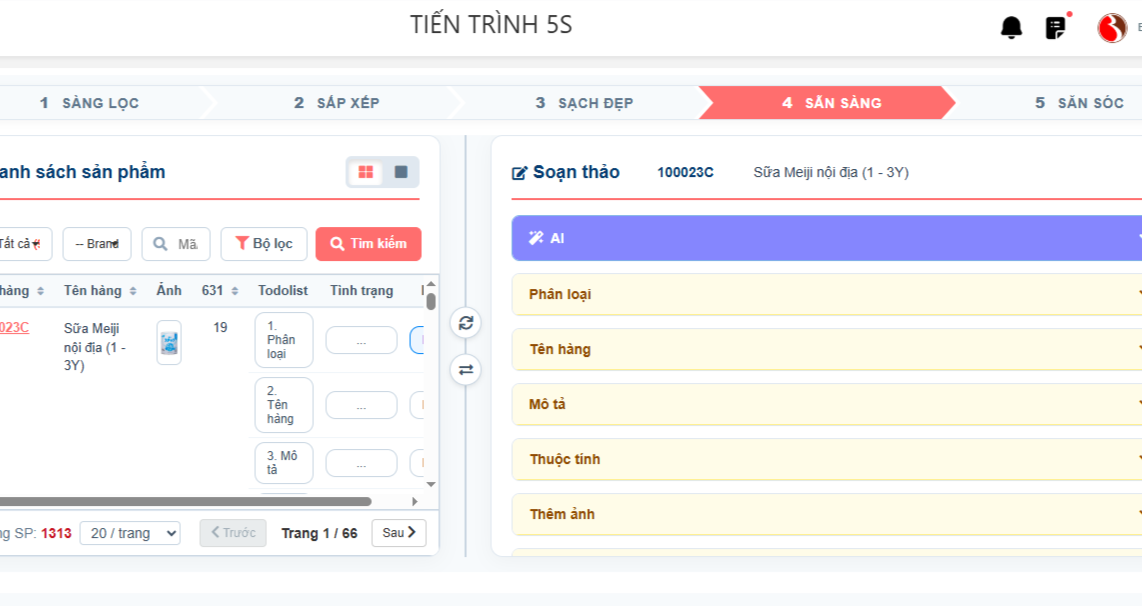This screenshot has width=1142, height=606.
Task: Click the refresh sync icon between panels
Action: tap(466, 323)
